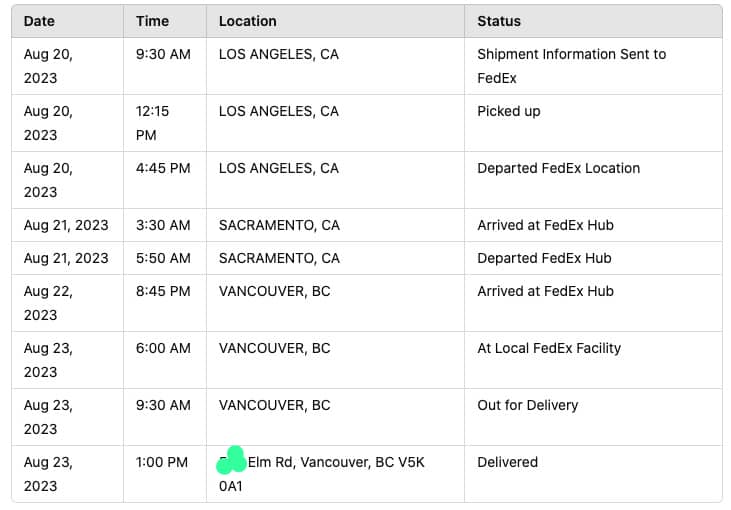Viewport: 731px width, 510px height.
Task: Click the green blob covering the address number
Action: [232, 460]
